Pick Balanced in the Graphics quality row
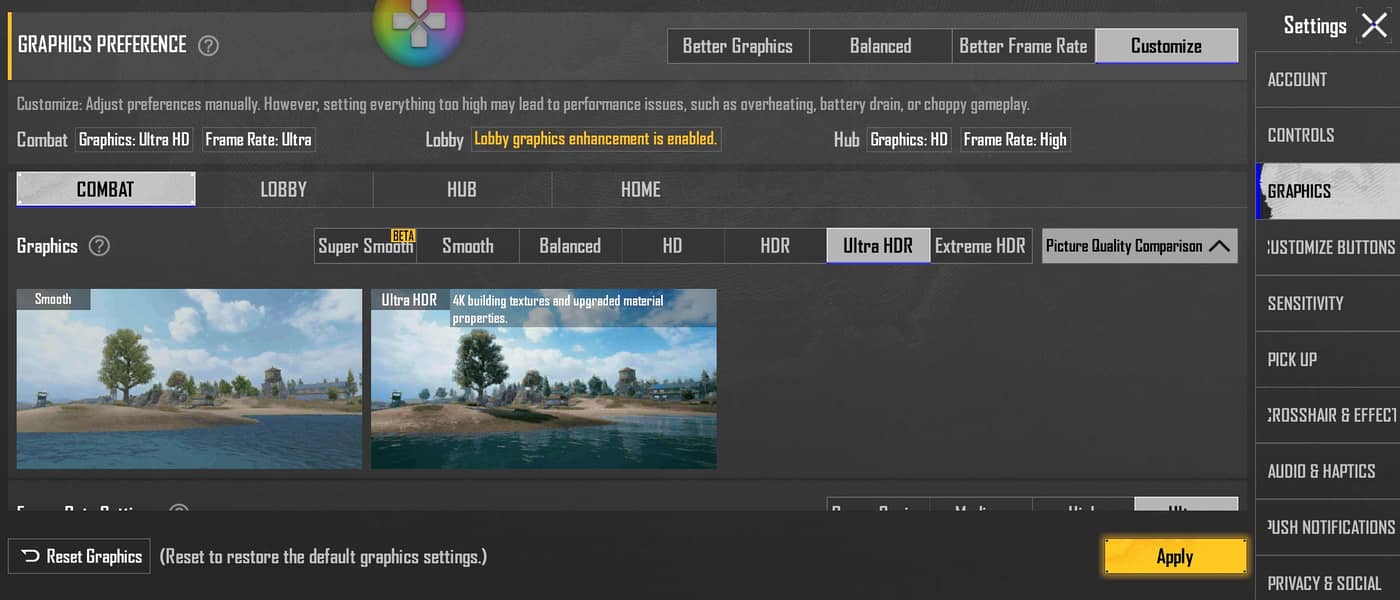Screen dimensions: 1400x600 (570, 246)
